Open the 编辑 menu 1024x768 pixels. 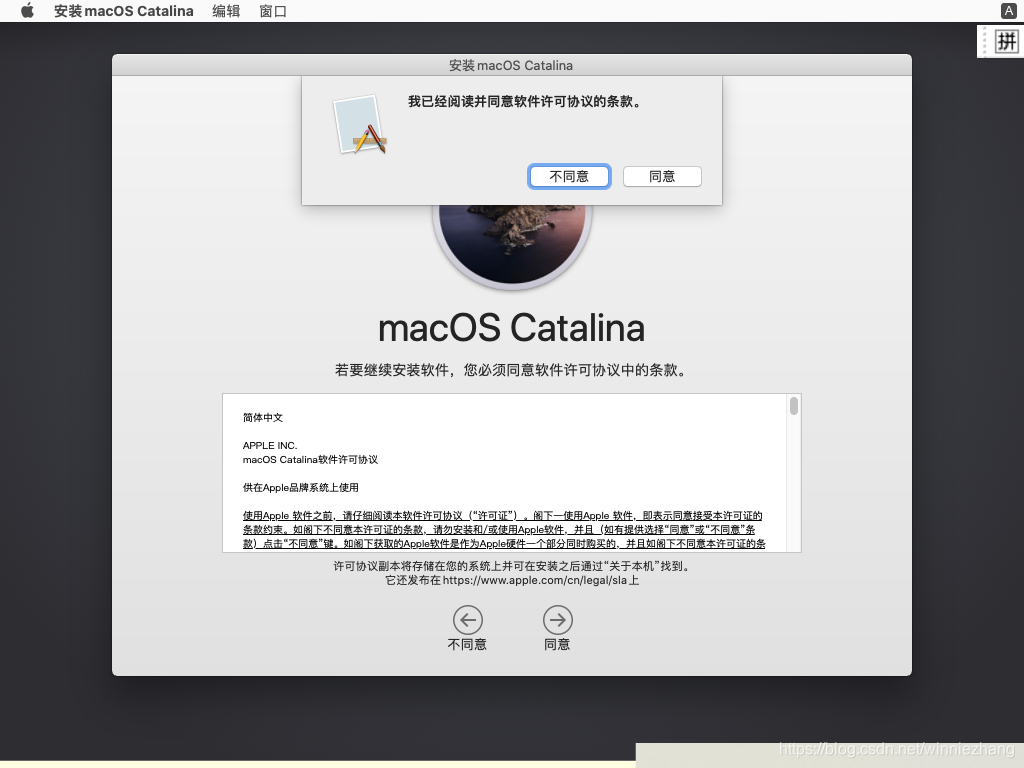(226, 11)
